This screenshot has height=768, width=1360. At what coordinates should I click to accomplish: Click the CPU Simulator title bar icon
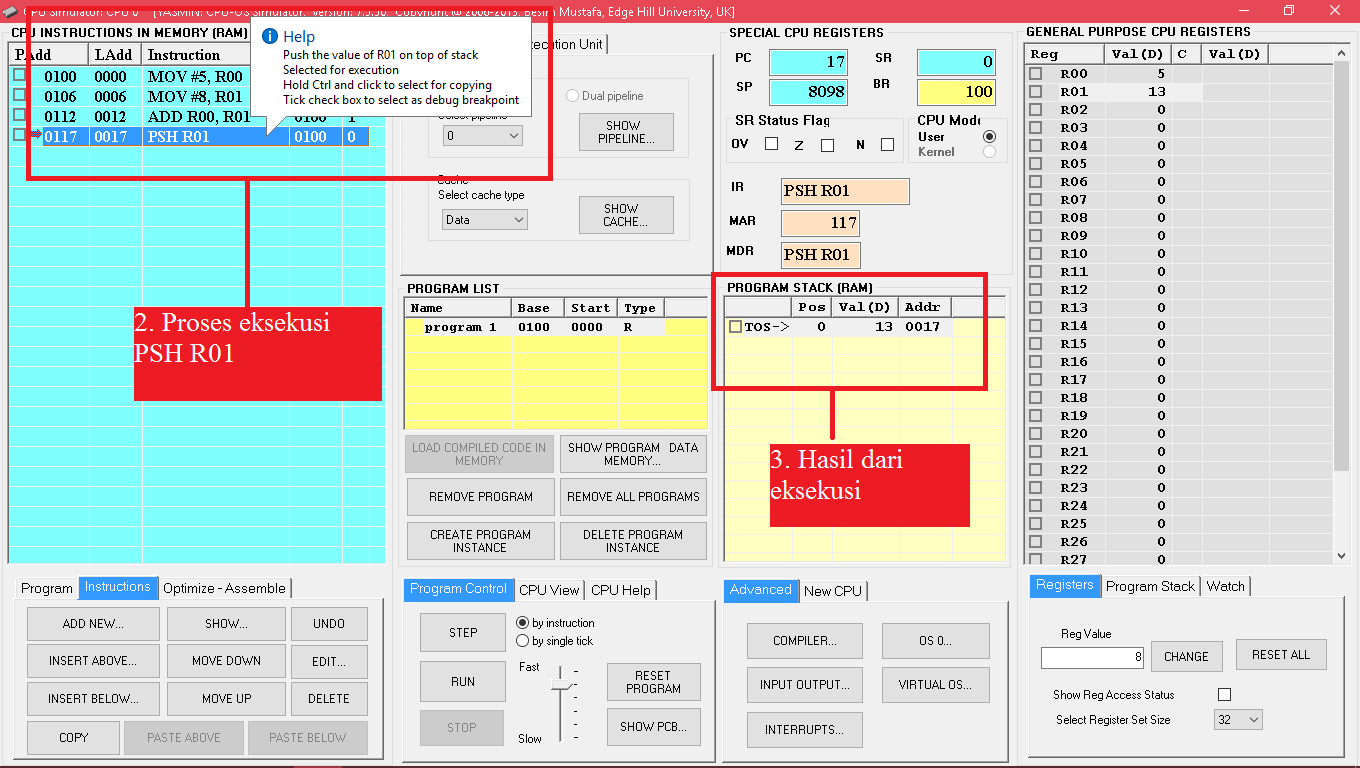click(12, 11)
